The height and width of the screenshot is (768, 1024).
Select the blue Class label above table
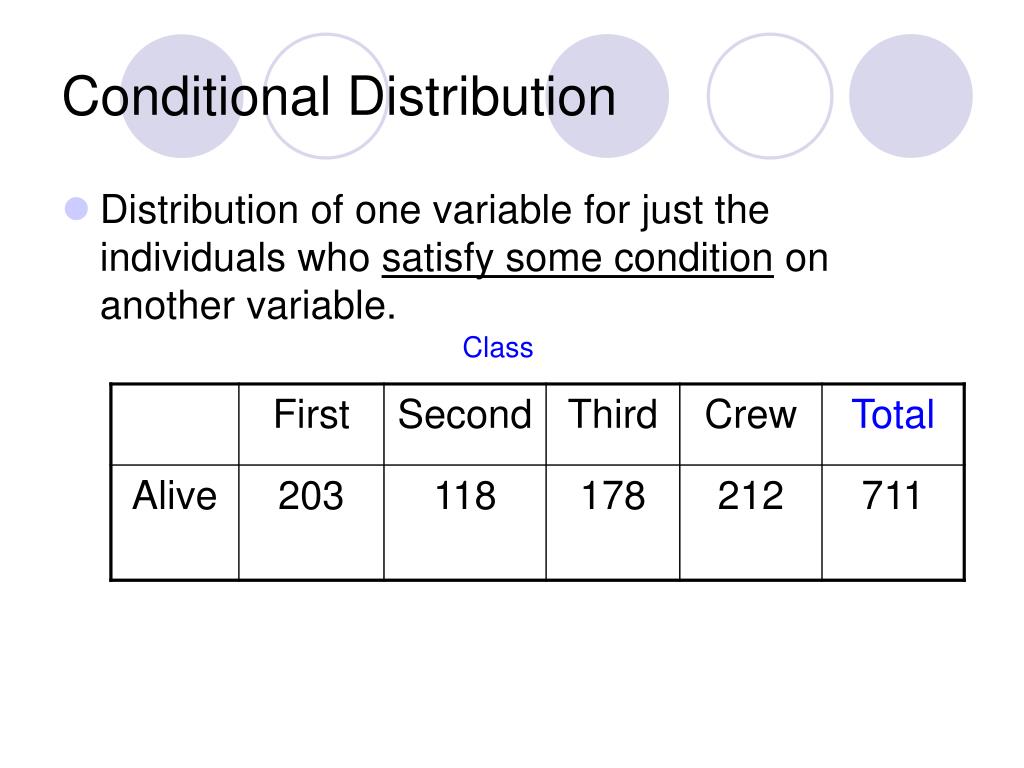498,347
